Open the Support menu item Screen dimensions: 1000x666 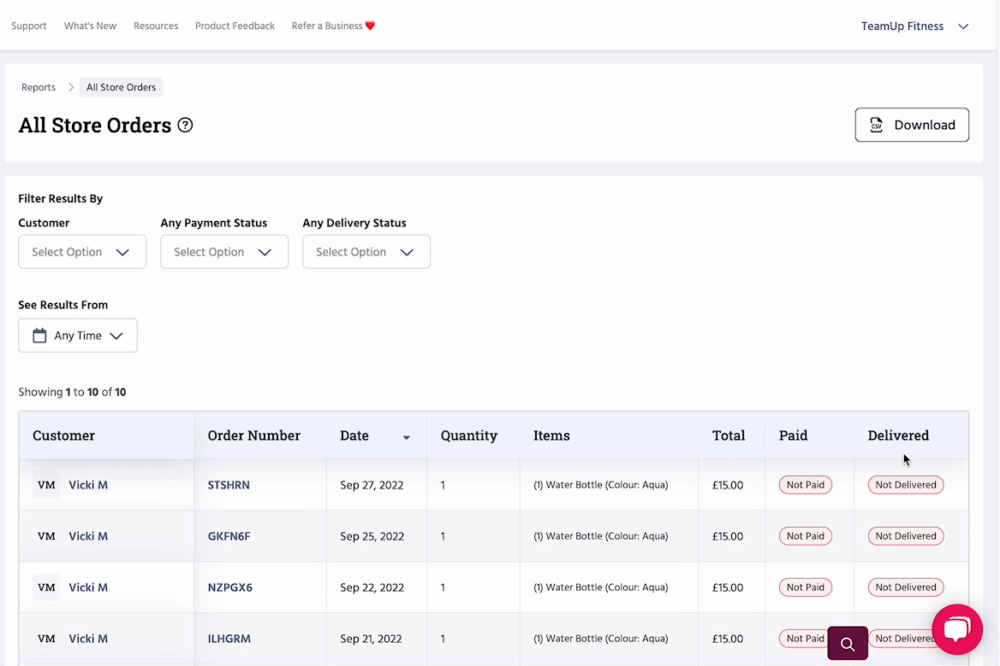click(x=29, y=26)
